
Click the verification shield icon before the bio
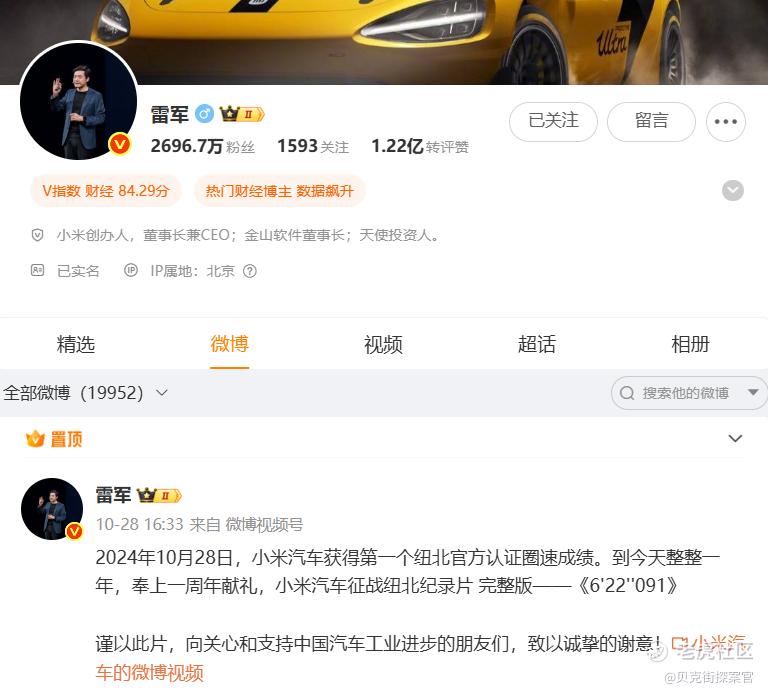[37, 236]
